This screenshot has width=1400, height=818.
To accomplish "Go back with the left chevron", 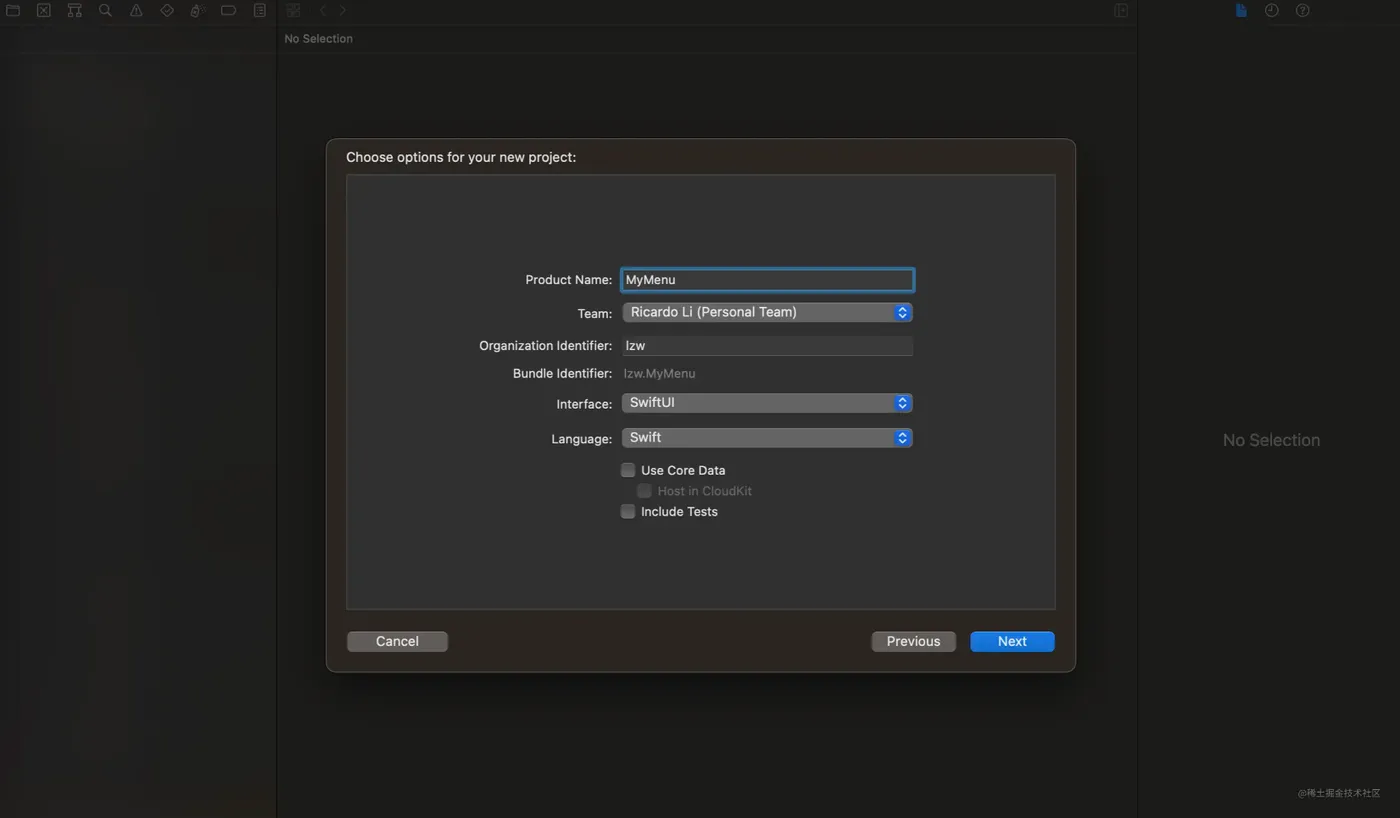I will [323, 10].
